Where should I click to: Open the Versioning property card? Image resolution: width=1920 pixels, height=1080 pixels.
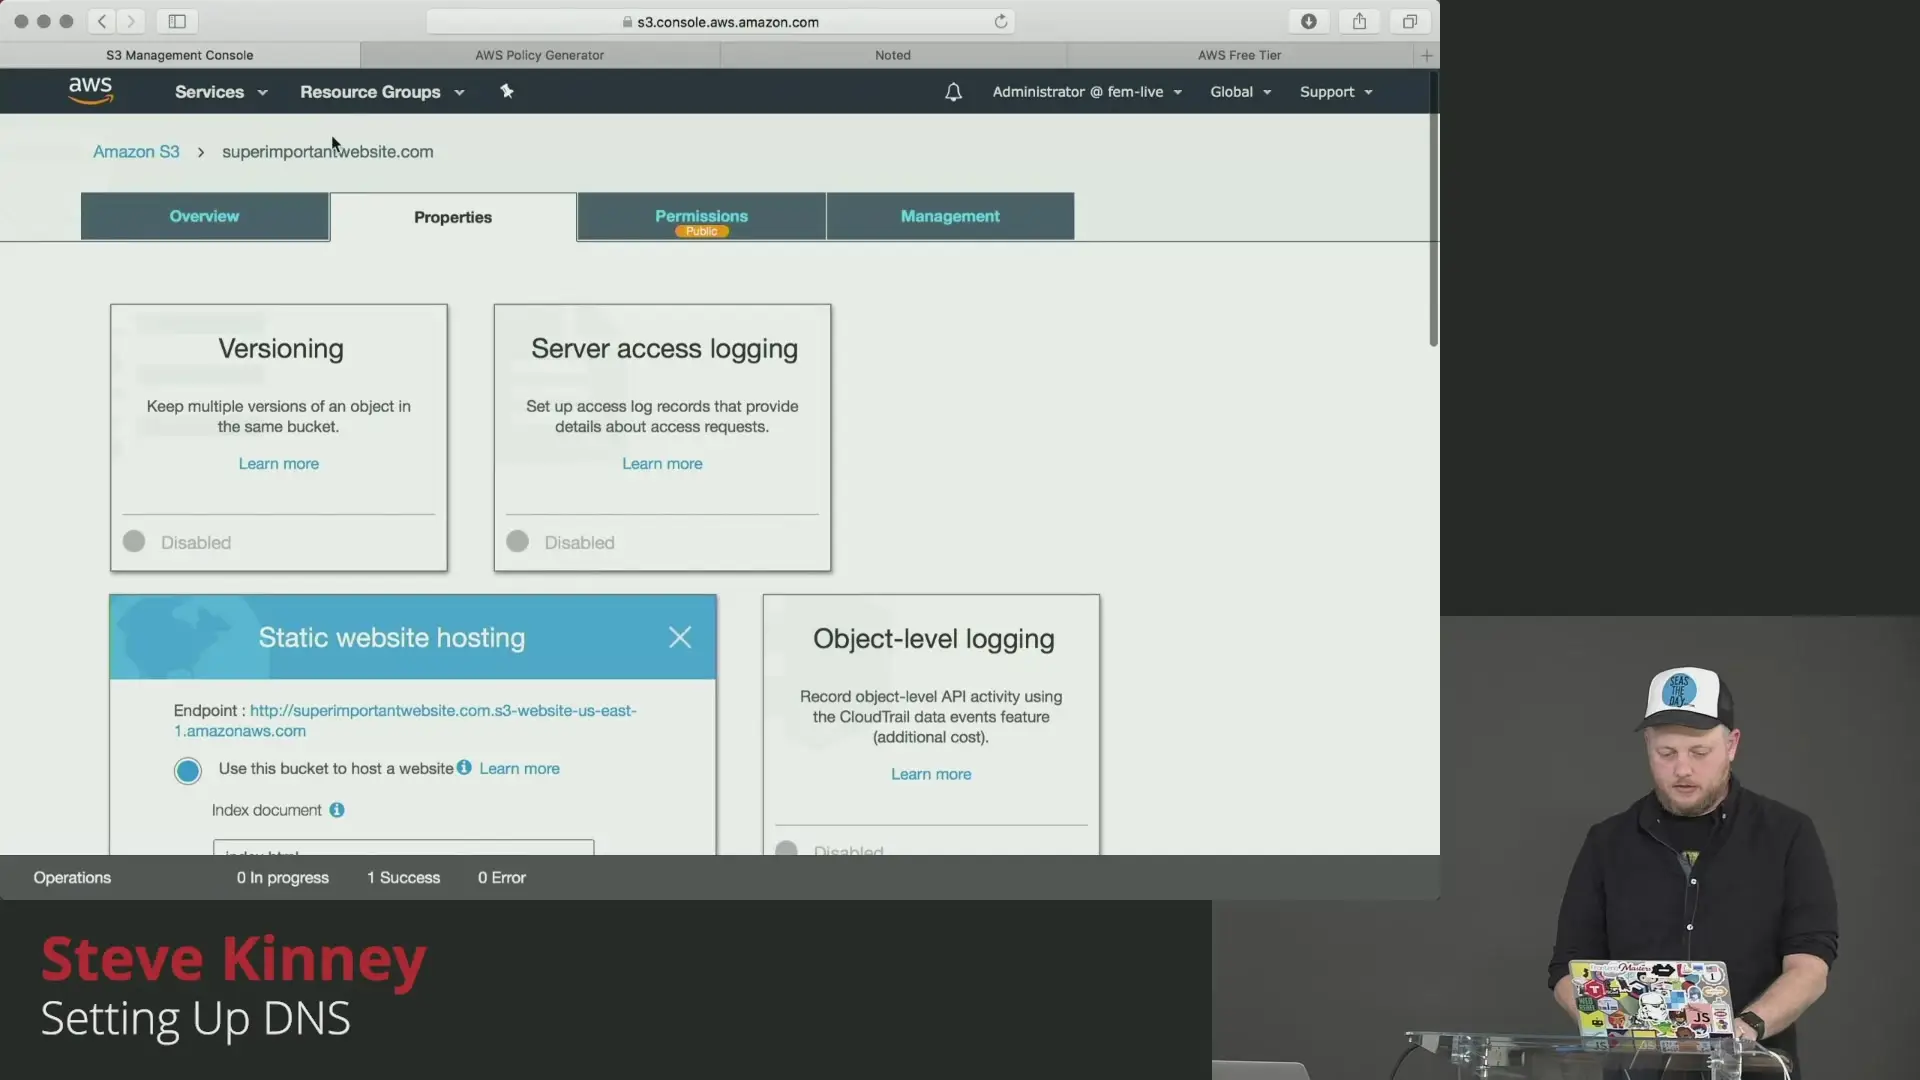pyautogui.click(x=279, y=438)
